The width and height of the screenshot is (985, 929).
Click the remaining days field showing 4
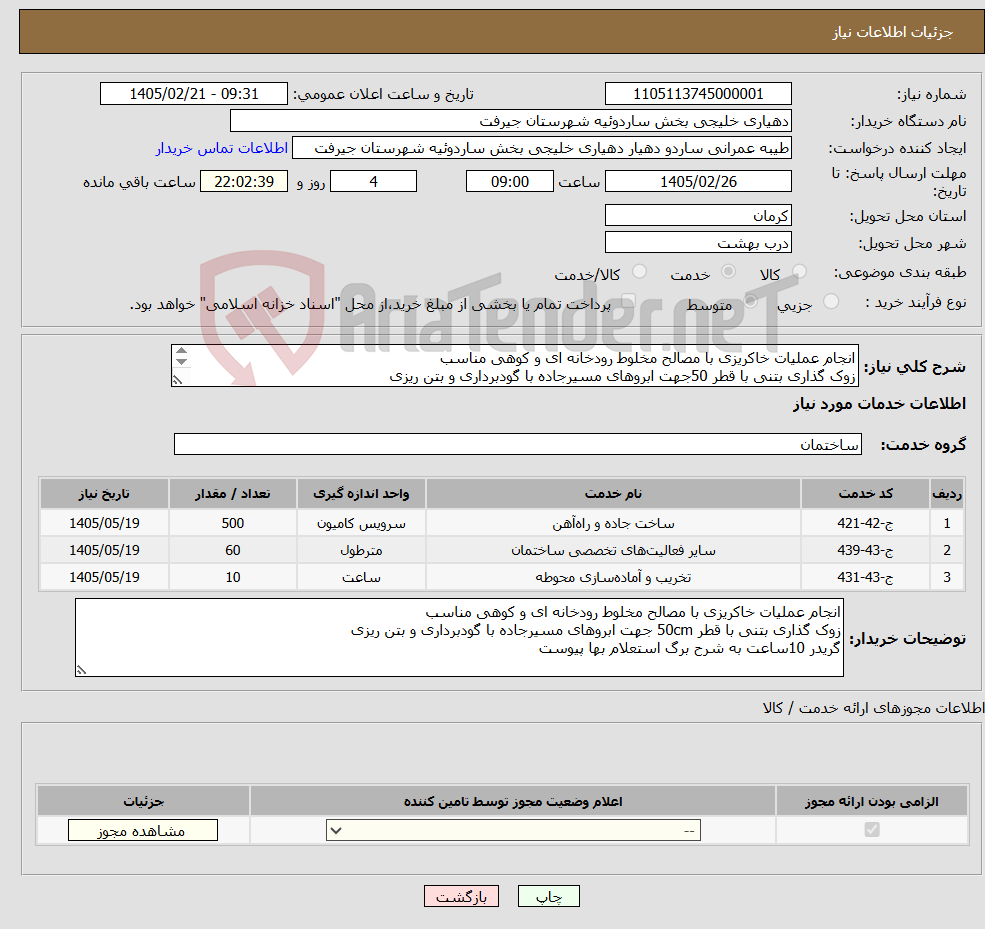[x=373, y=182]
